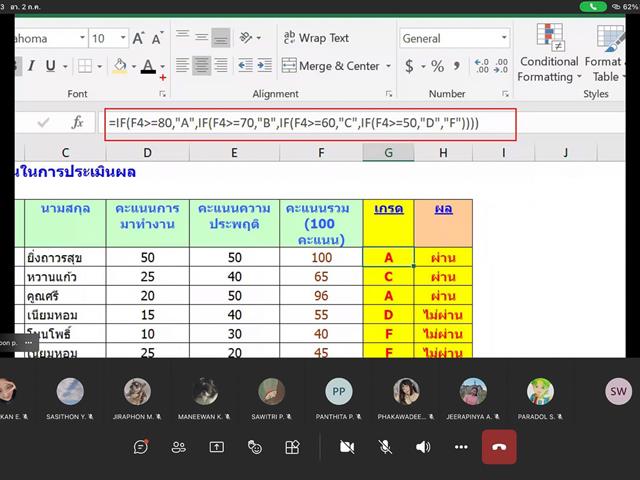The width and height of the screenshot is (640, 480).
Task: Toggle underline formatting
Action: click(51, 66)
